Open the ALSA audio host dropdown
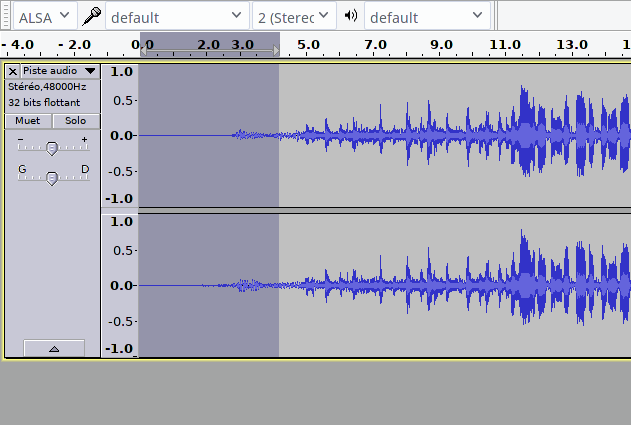631x425 pixels. 45,17
